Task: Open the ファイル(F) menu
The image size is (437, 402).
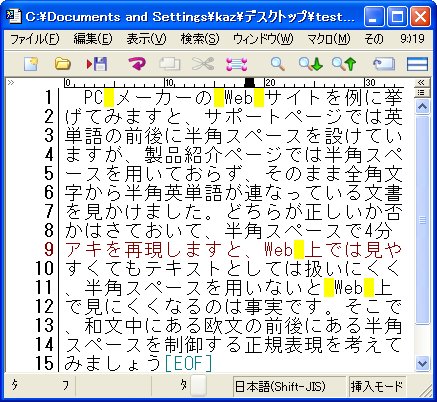Action: pyautogui.click(x=35, y=39)
